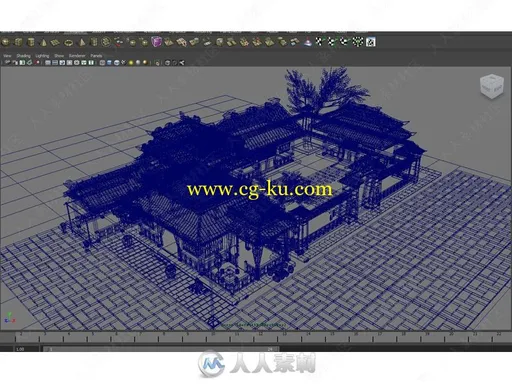Click frame 2 on the time slider
This screenshot has height=384, width=512.
pyautogui.click(x=21, y=334)
